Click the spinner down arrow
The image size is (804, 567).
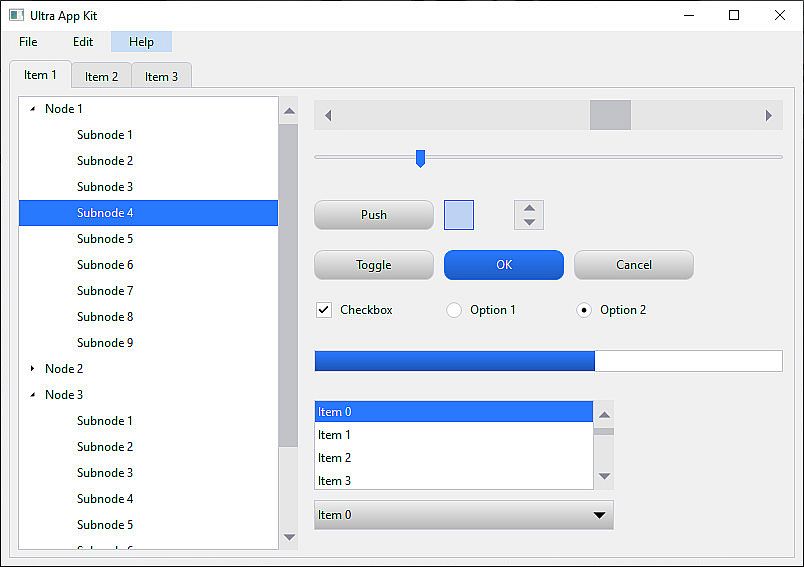(529, 222)
